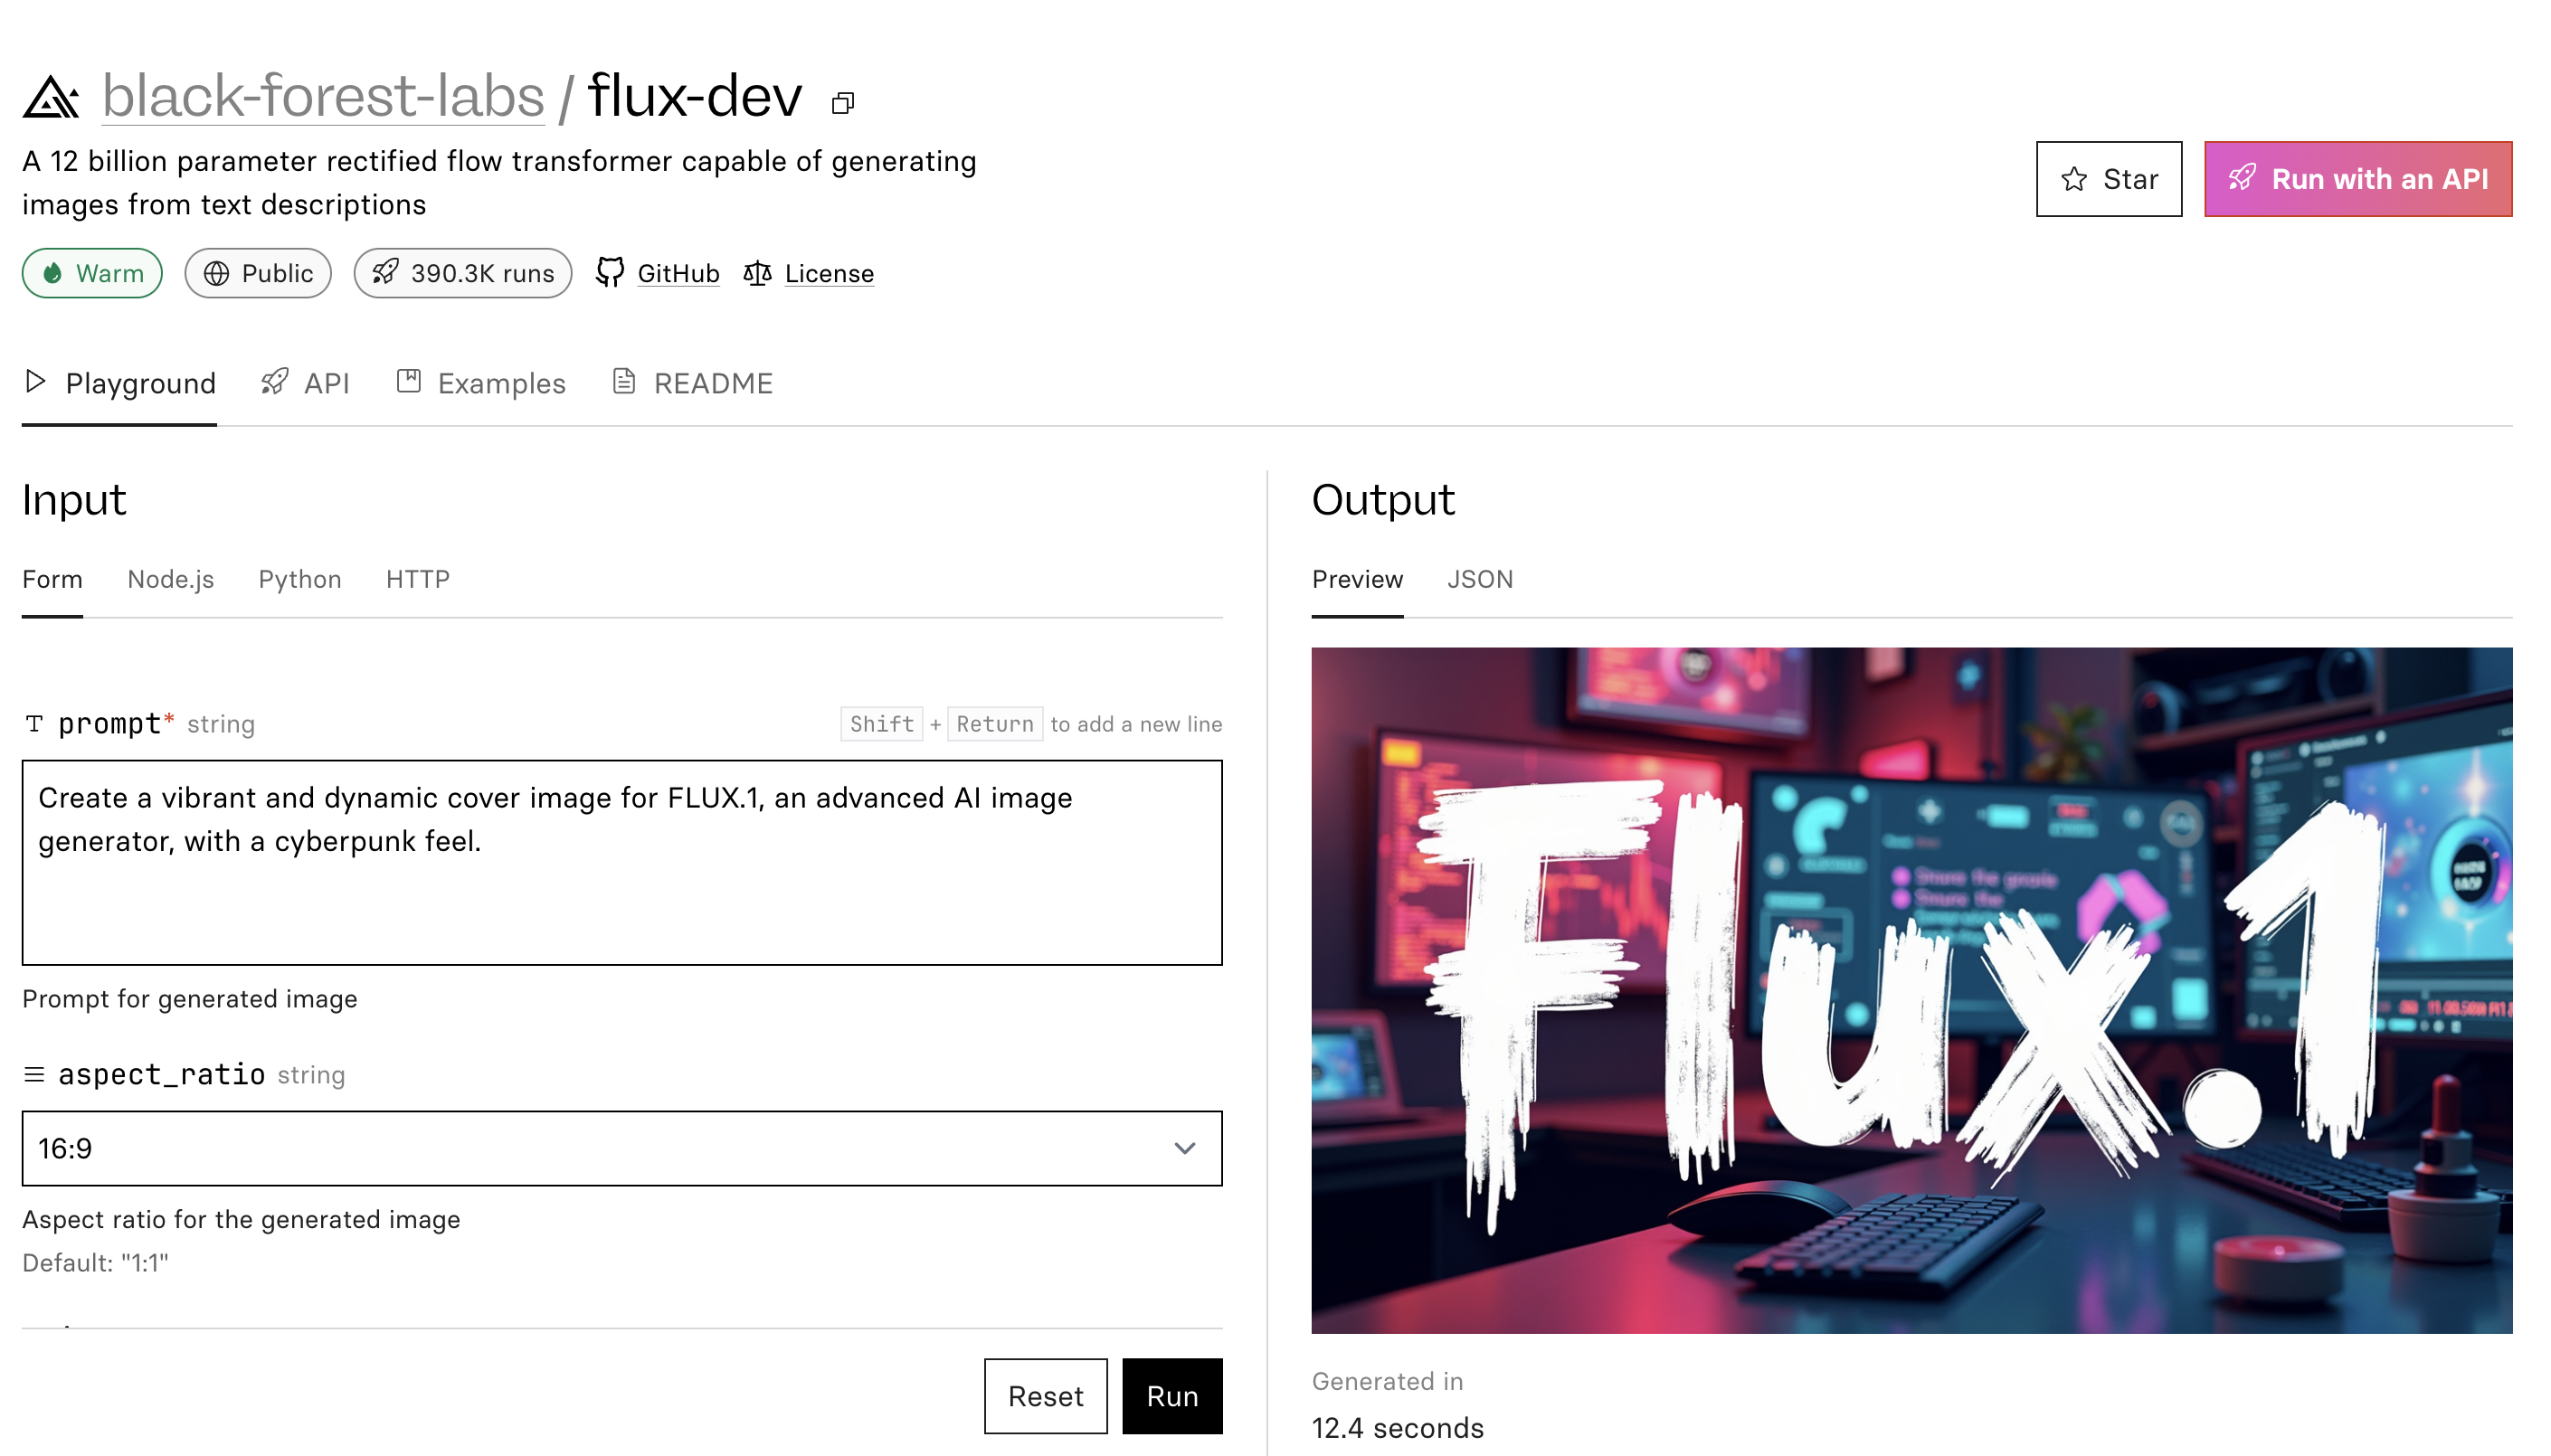The image size is (2551, 1456).
Task: Switch to JSON output view
Action: [1477, 578]
